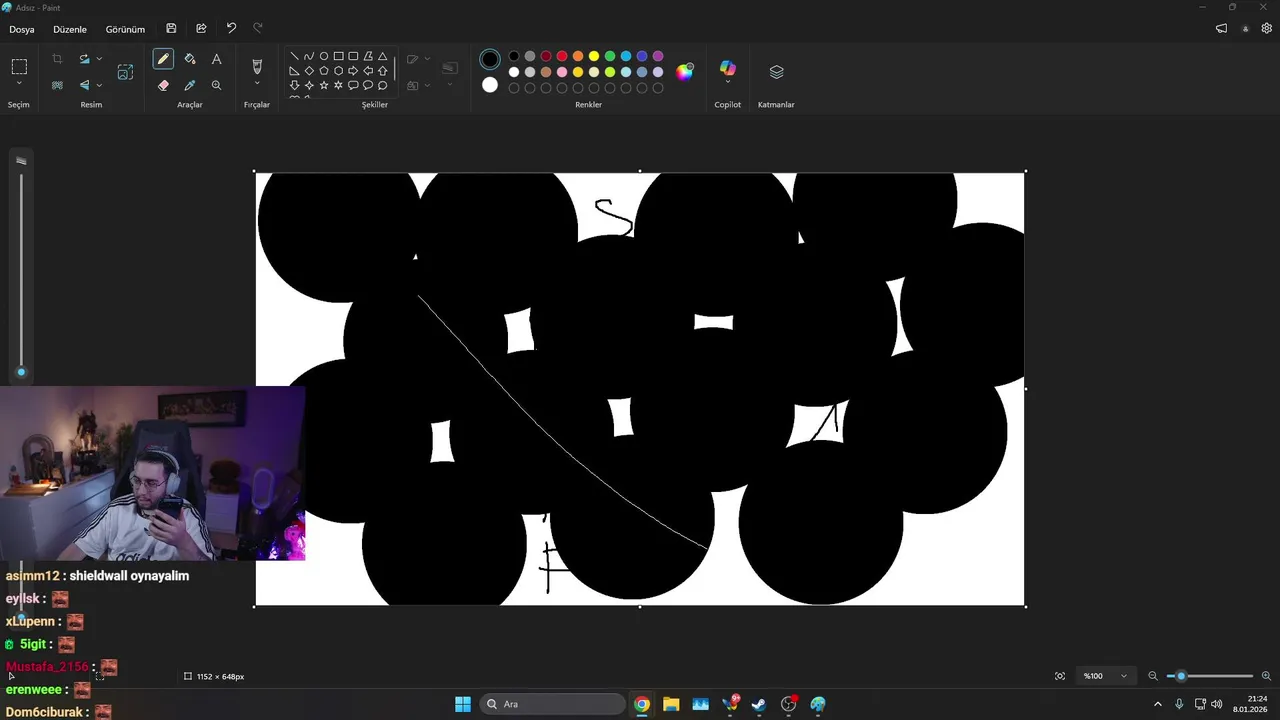This screenshot has height=720, width=1280.
Task: Choose the Oval shape
Action: coord(324,56)
